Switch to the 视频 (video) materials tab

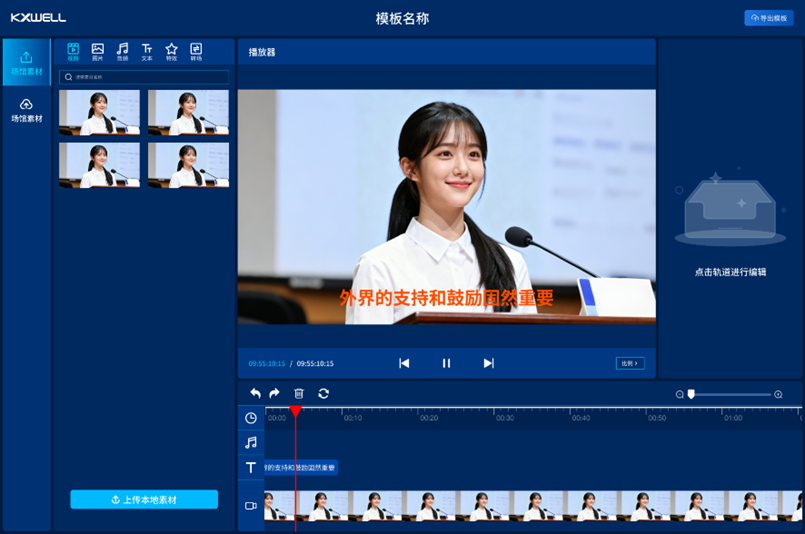[x=73, y=52]
